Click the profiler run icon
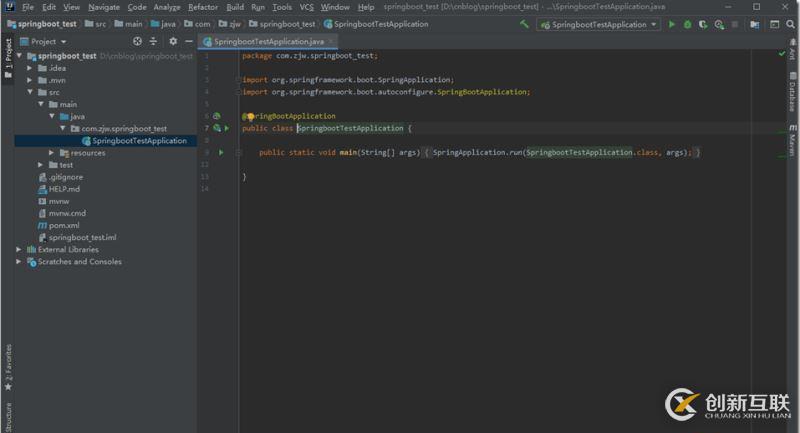 (719, 24)
